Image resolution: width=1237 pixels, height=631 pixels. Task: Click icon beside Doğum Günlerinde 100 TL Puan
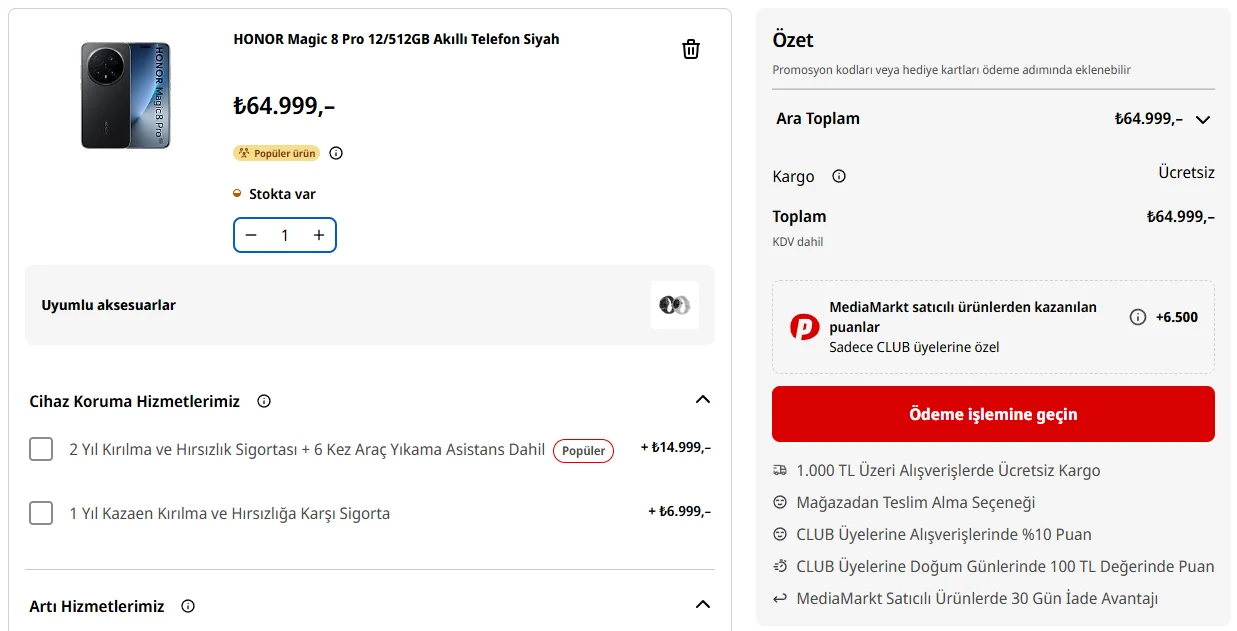coord(780,566)
